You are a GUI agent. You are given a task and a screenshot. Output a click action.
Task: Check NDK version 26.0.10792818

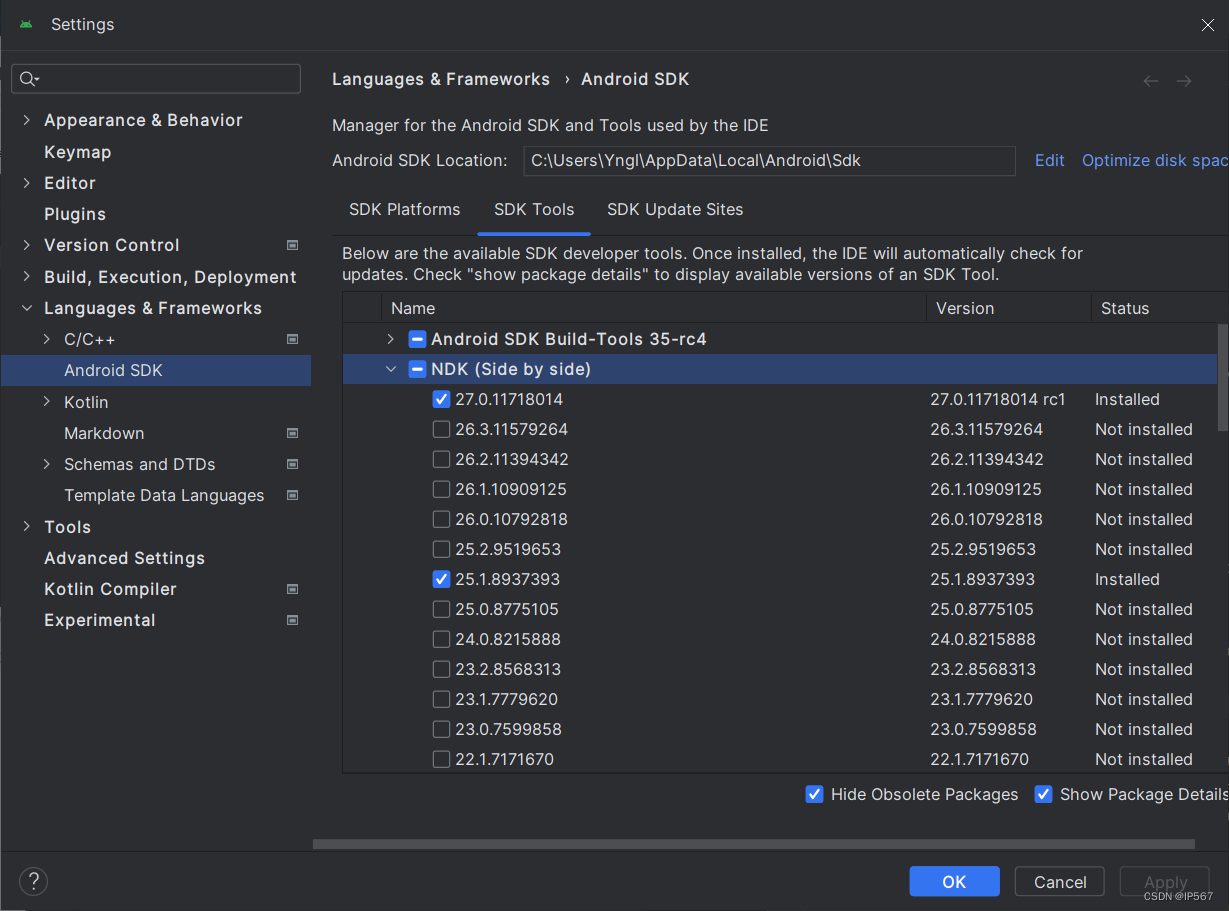441,519
